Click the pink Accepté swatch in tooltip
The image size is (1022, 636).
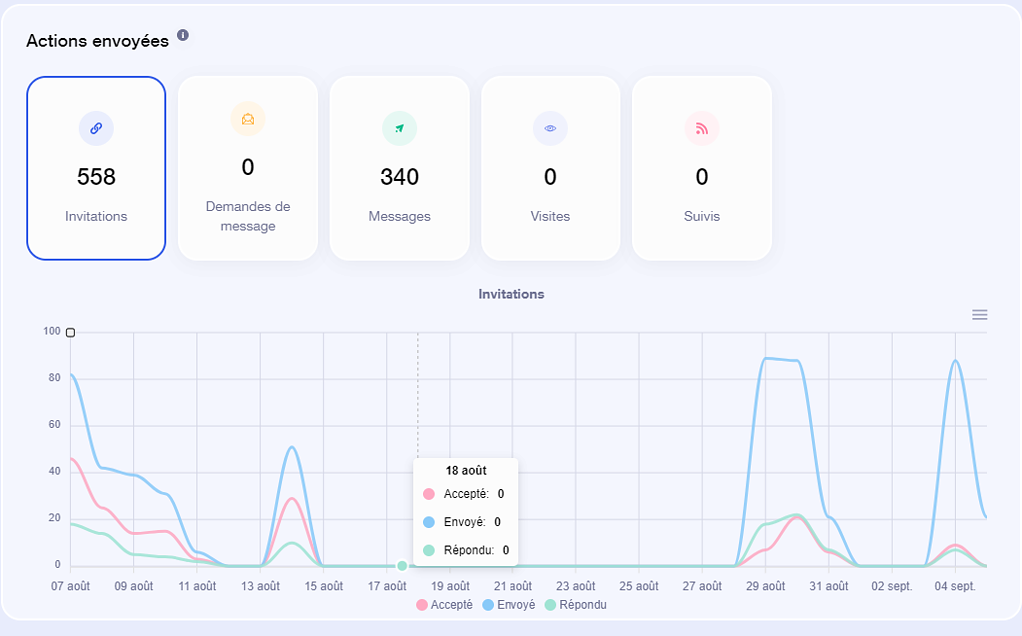(x=429, y=494)
